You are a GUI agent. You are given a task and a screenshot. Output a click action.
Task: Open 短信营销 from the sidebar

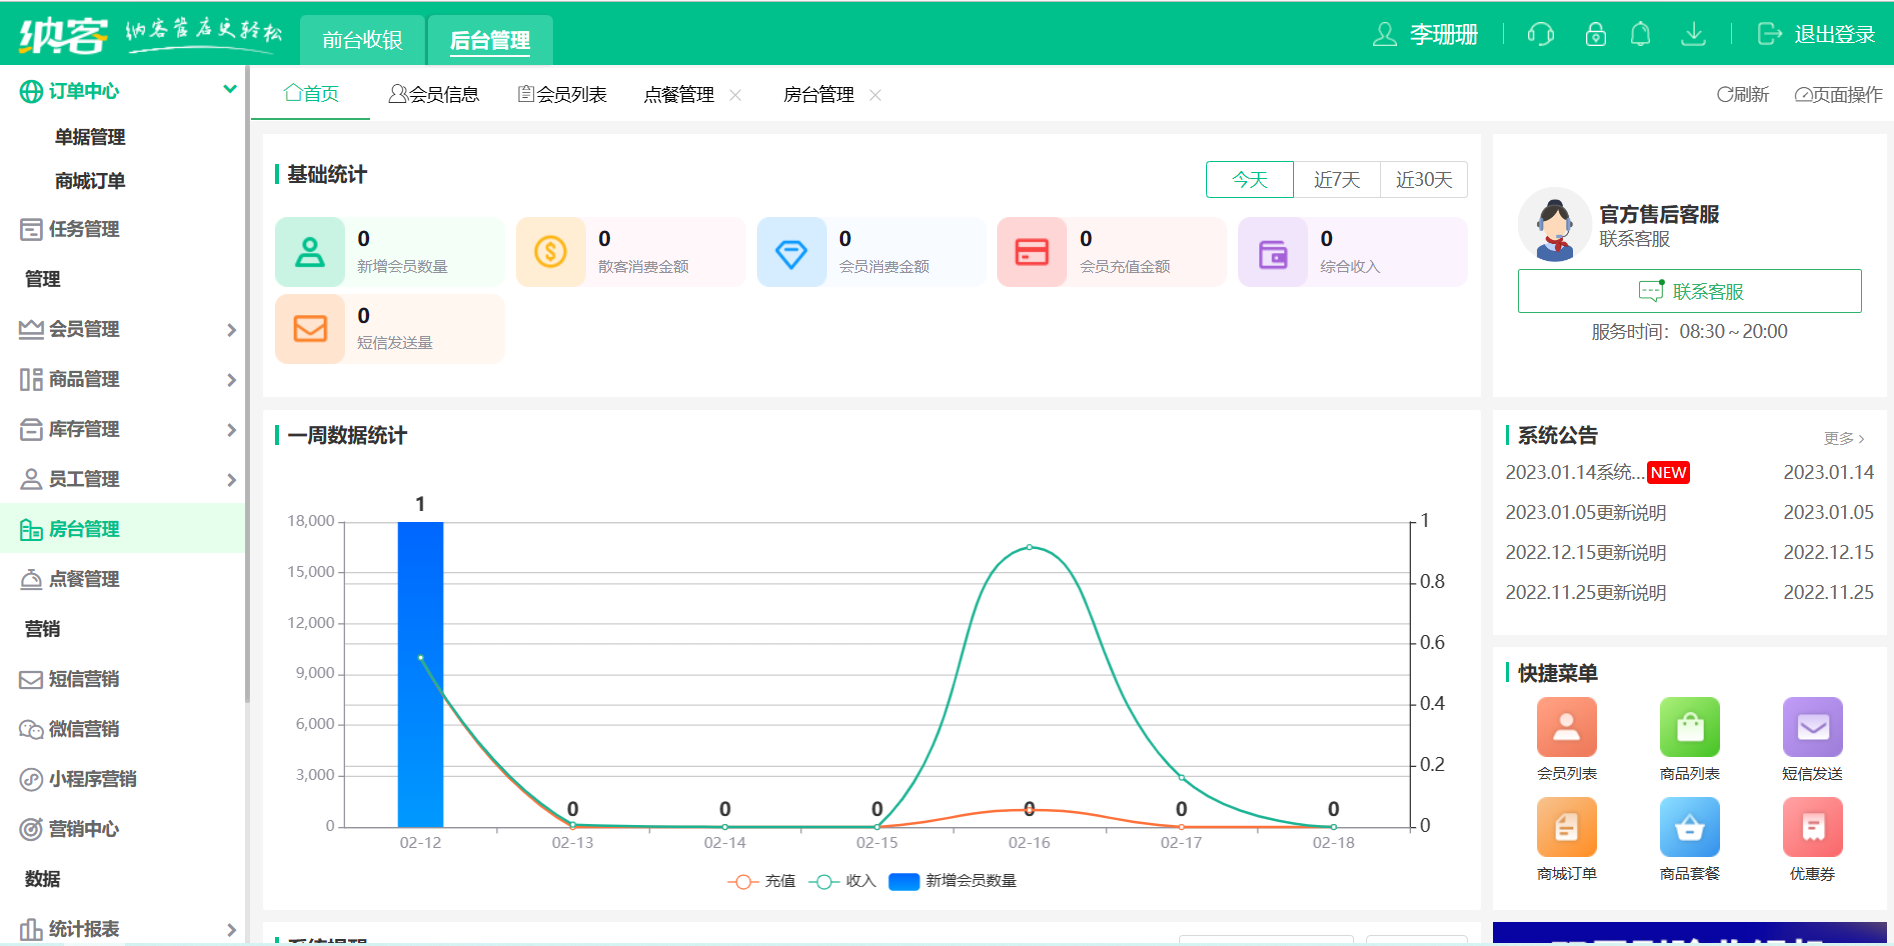pyautogui.click(x=85, y=679)
